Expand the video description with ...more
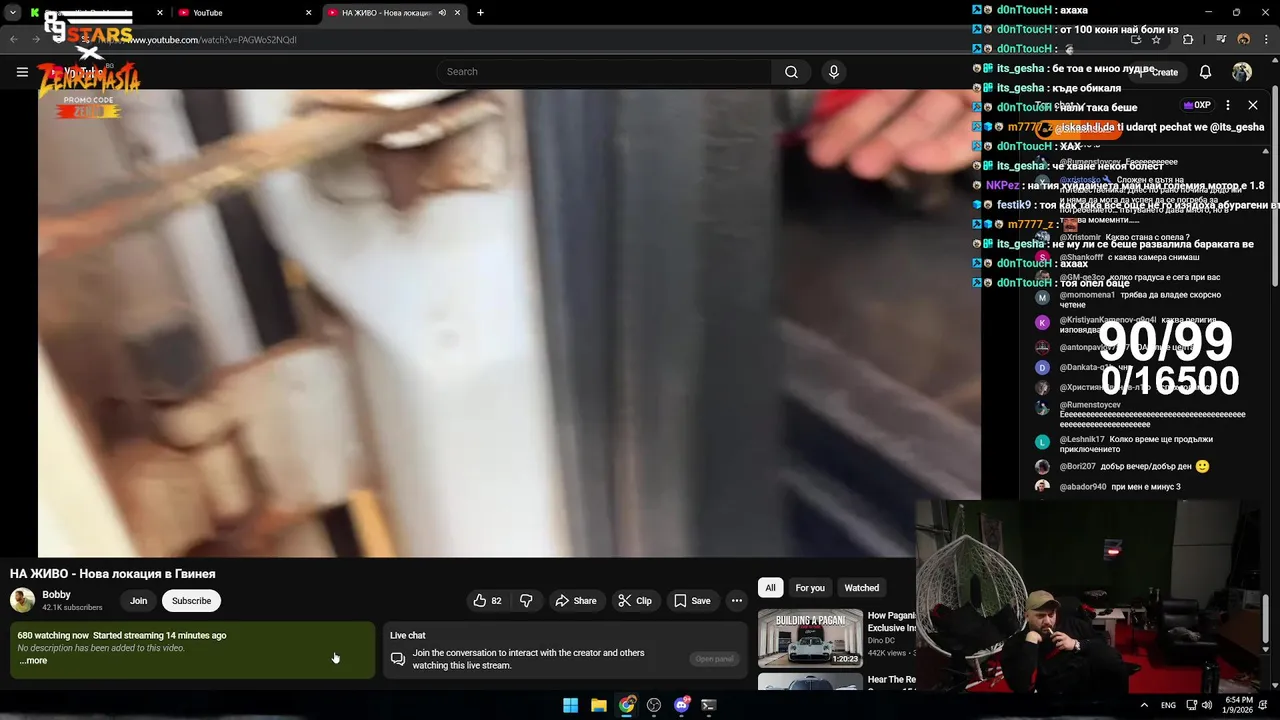Screen dimensions: 1280x720 (33, 661)
